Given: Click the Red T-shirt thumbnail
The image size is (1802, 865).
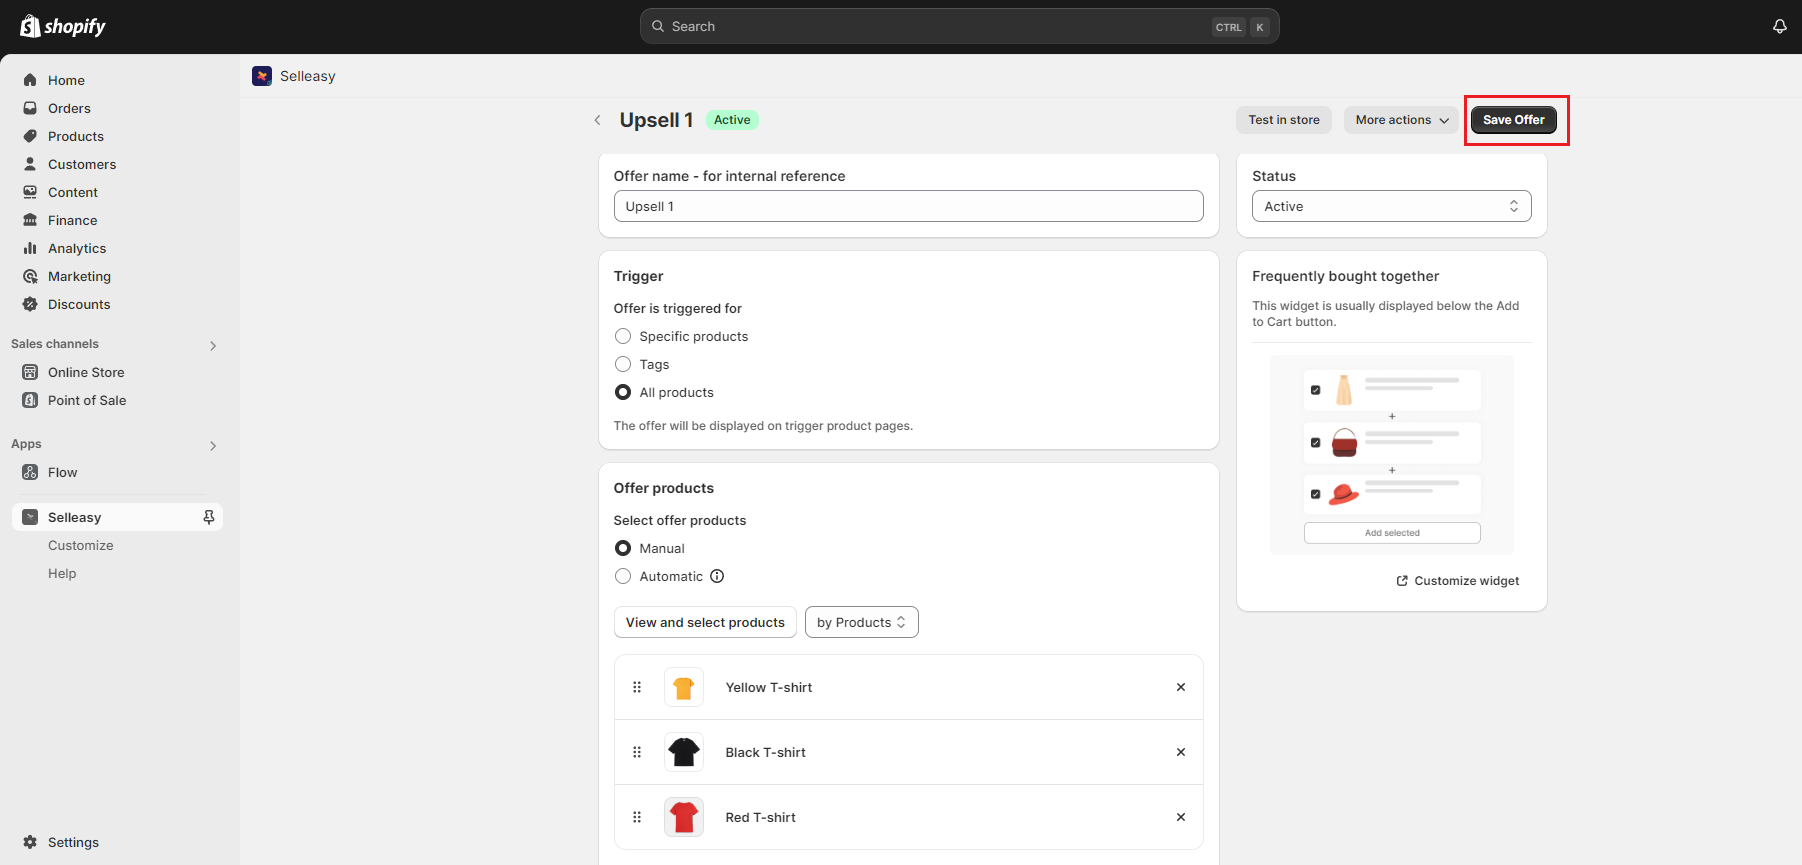Looking at the screenshot, I should [x=684, y=817].
